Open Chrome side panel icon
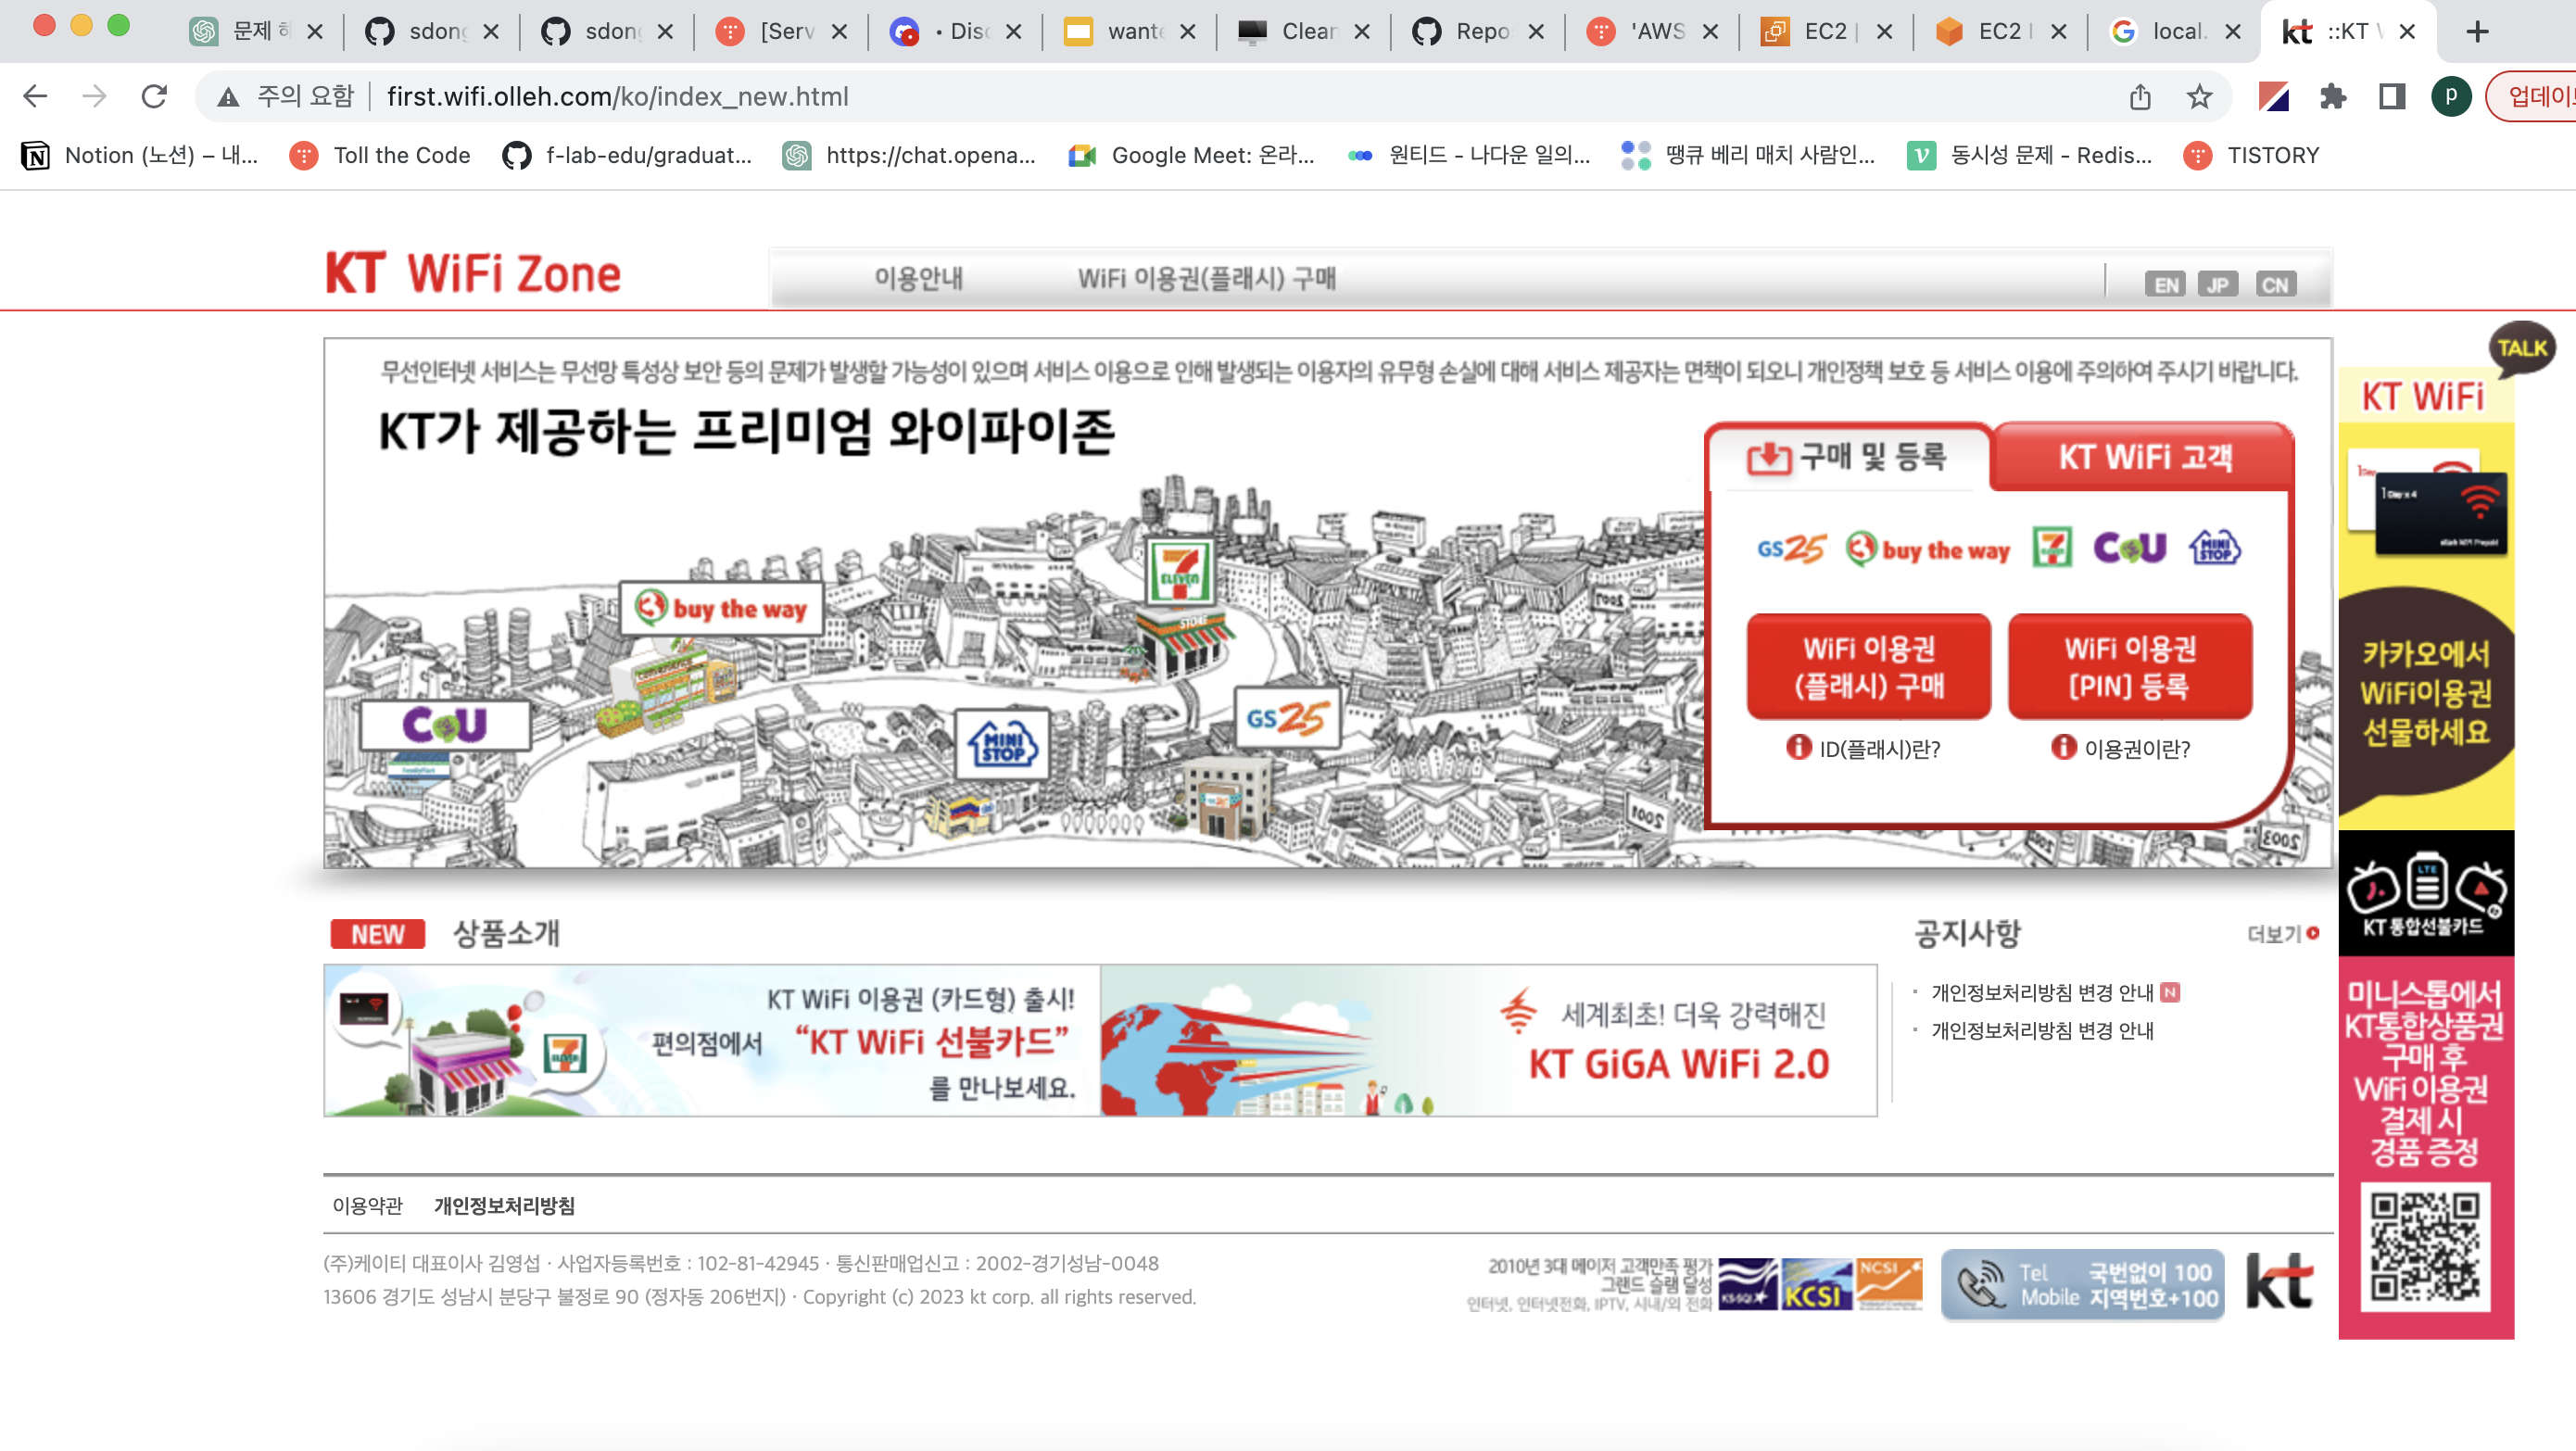 click(2392, 96)
